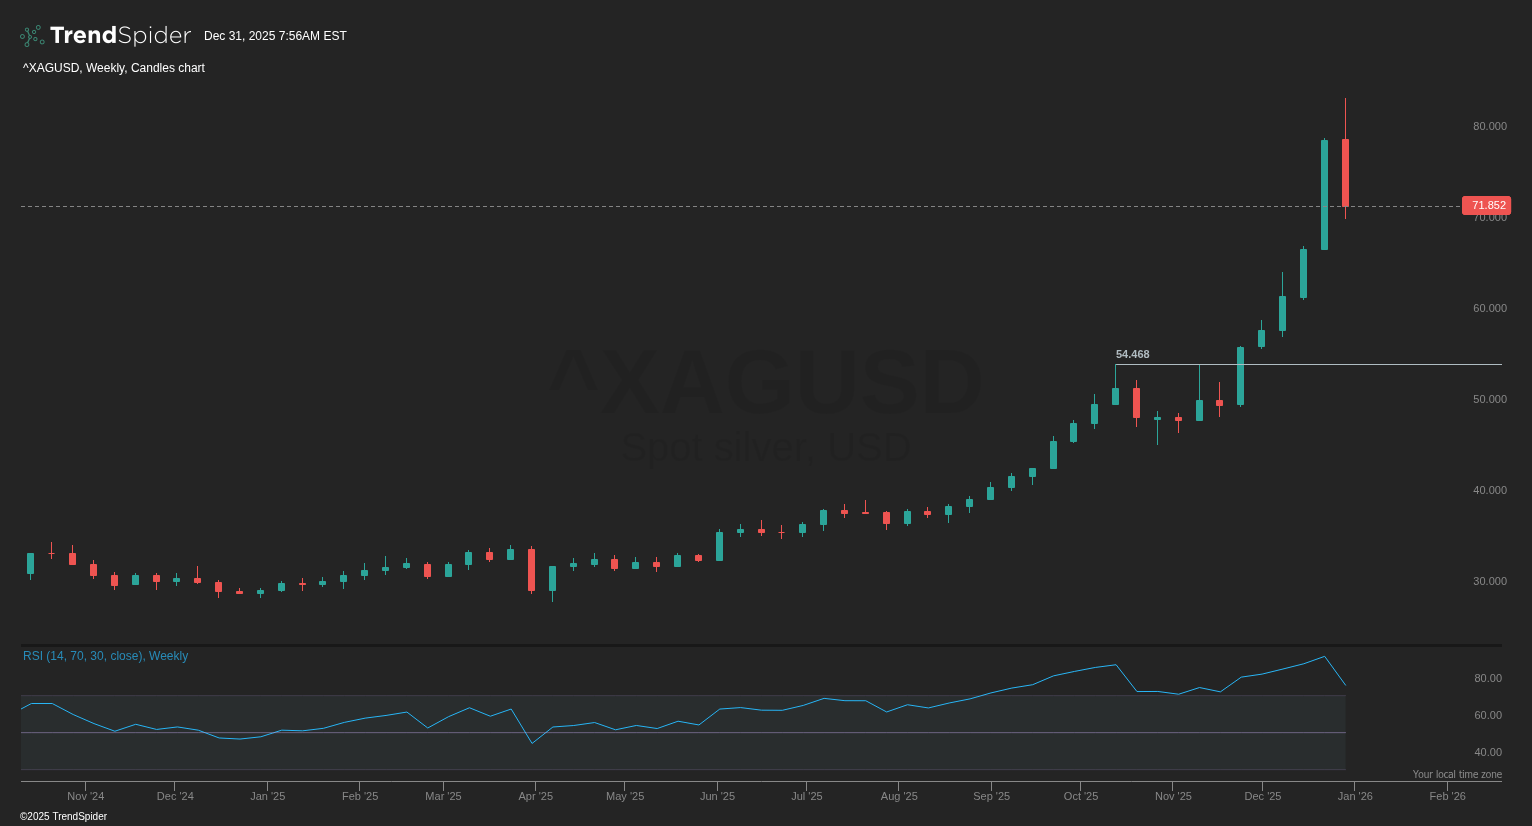Click the 40.00 RSI axis value

pyautogui.click(x=1487, y=752)
